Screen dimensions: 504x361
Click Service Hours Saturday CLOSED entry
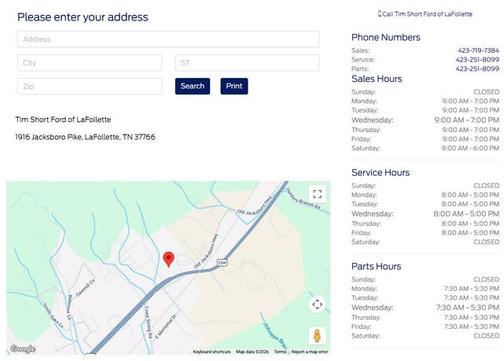425,242
